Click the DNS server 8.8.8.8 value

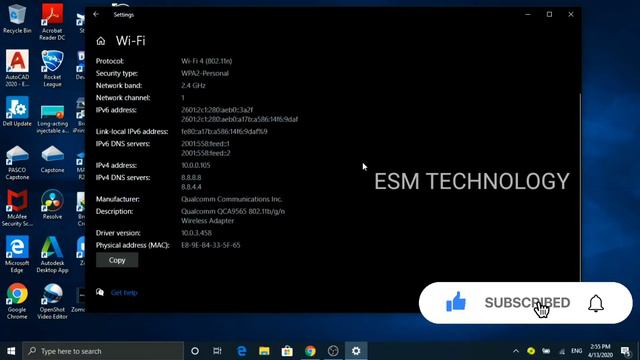point(191,178)
